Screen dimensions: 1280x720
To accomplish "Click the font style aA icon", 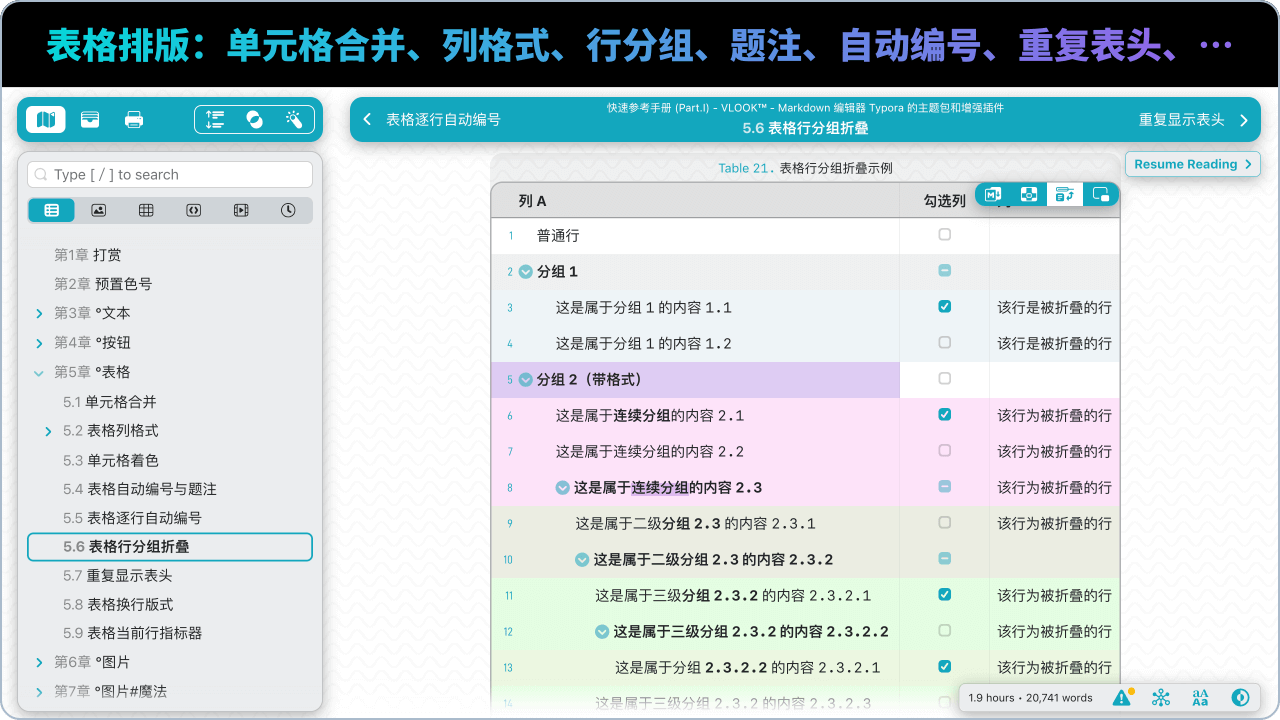I will click(x=1200, y=698).
